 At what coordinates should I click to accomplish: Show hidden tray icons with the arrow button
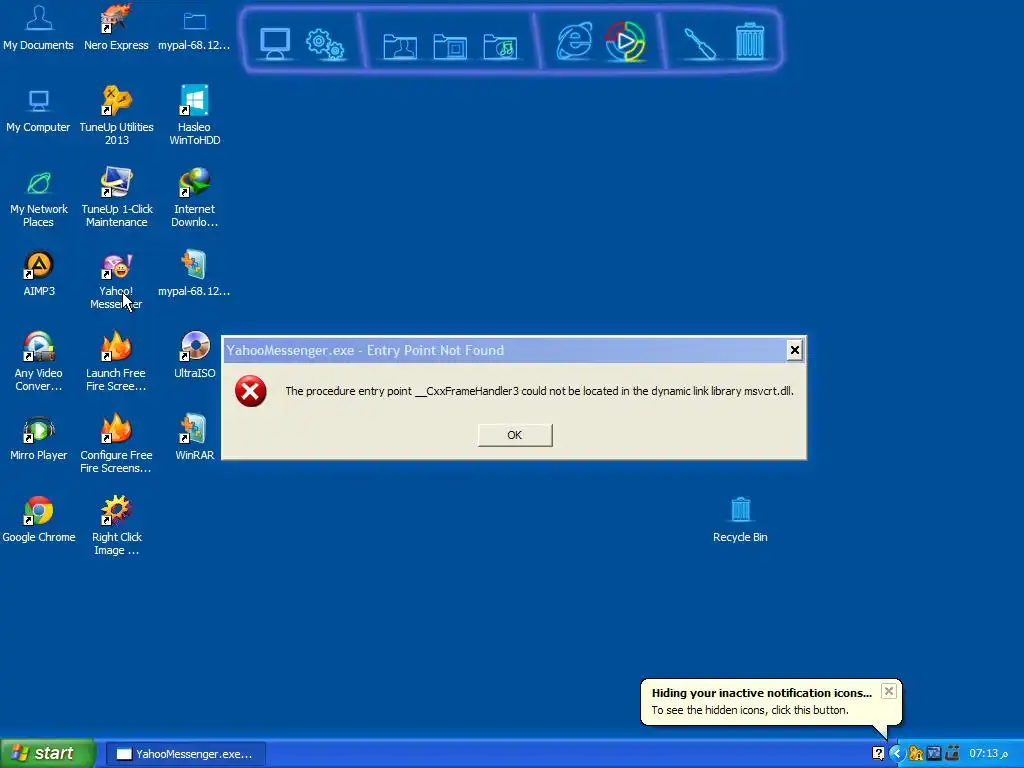coord(897,754)
